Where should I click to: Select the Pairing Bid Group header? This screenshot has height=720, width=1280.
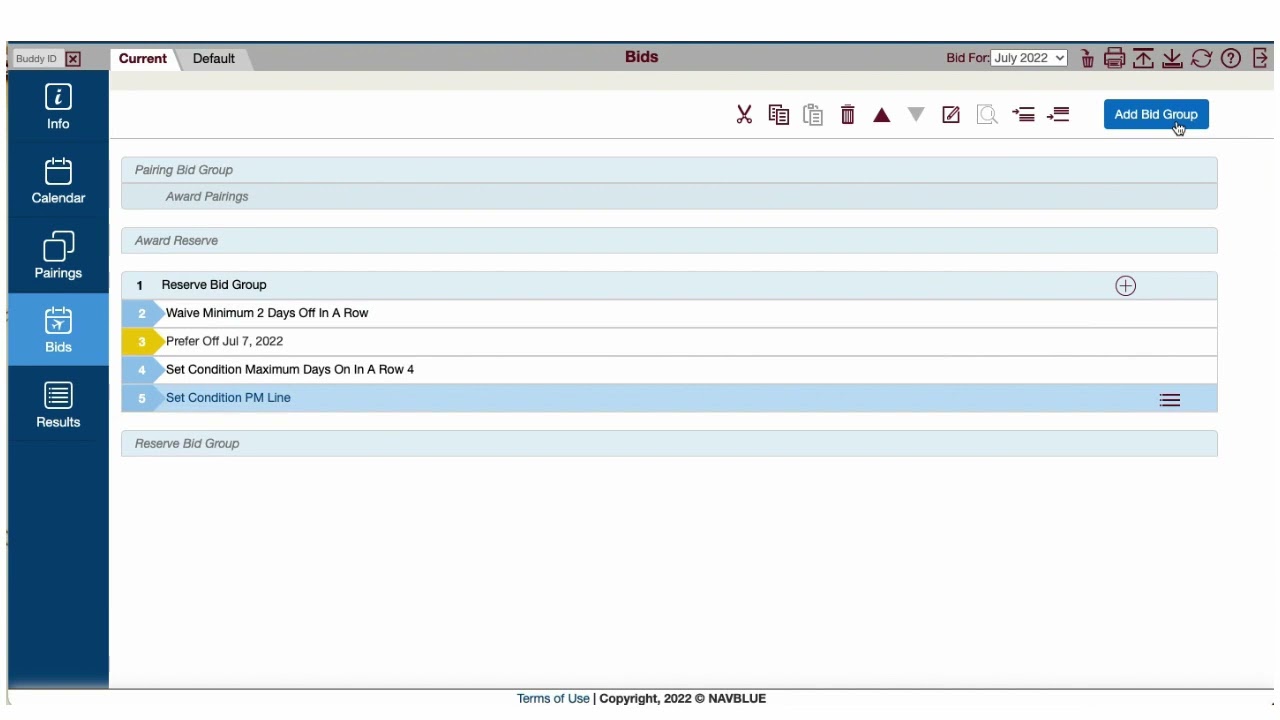[669, 170]
